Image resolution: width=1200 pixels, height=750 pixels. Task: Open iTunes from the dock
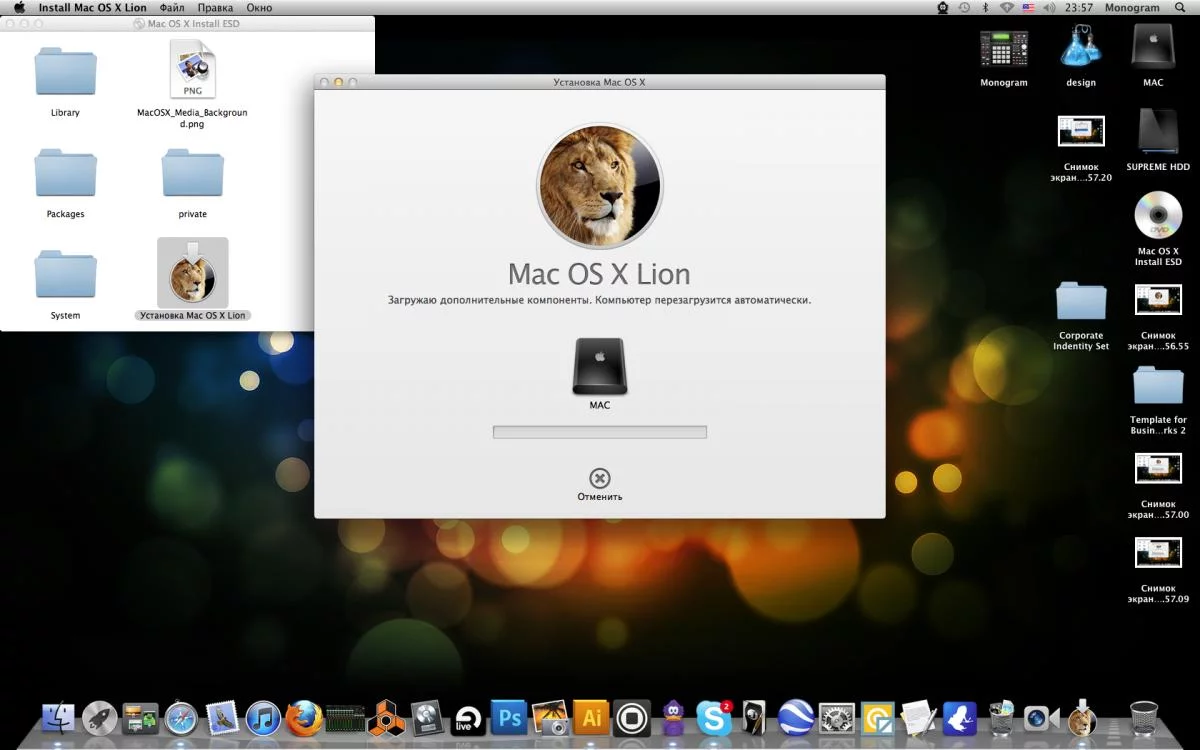(263, 718)
